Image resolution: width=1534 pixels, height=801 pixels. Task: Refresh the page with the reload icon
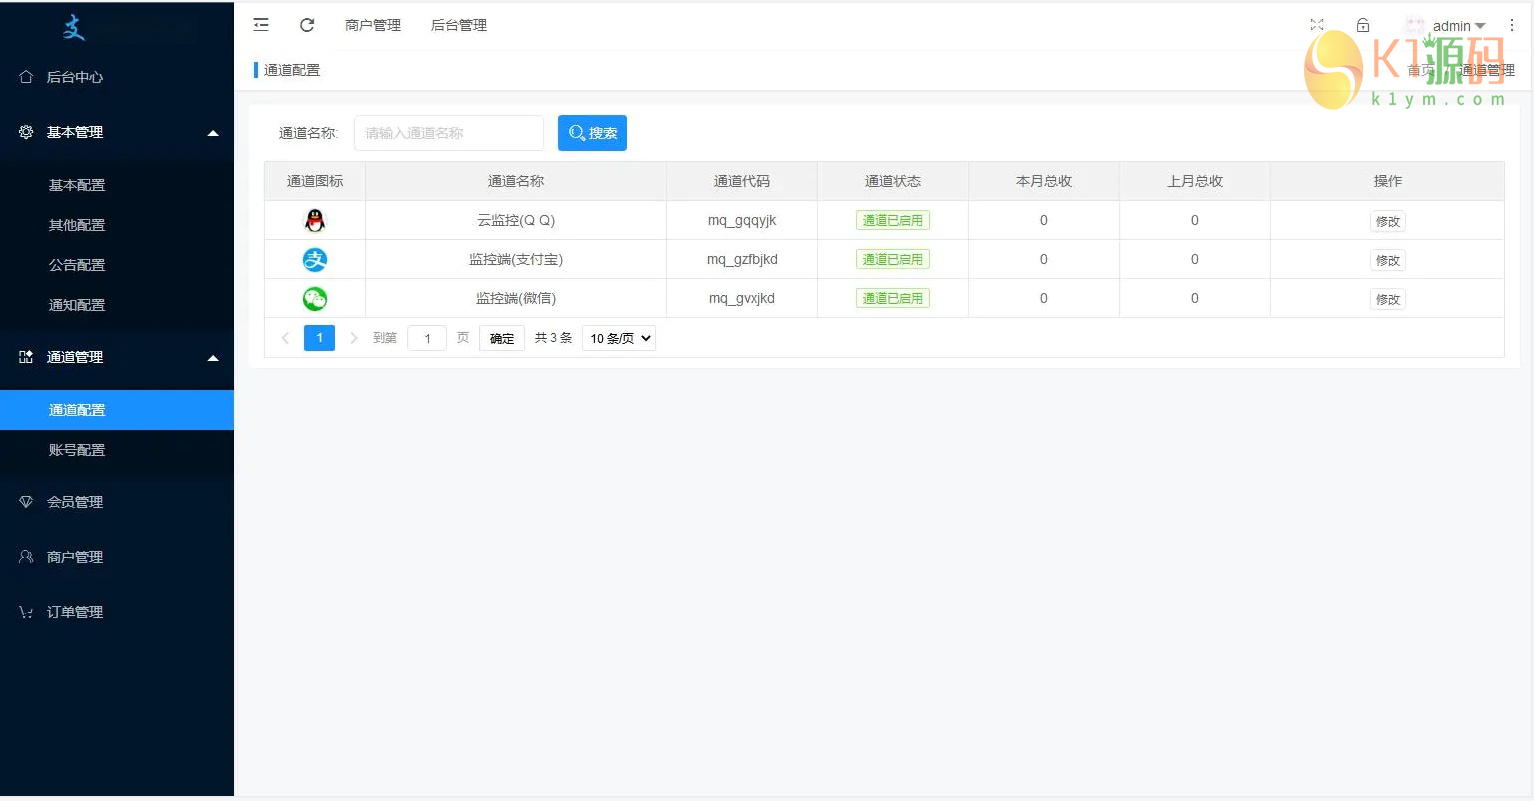coord(307,24)
